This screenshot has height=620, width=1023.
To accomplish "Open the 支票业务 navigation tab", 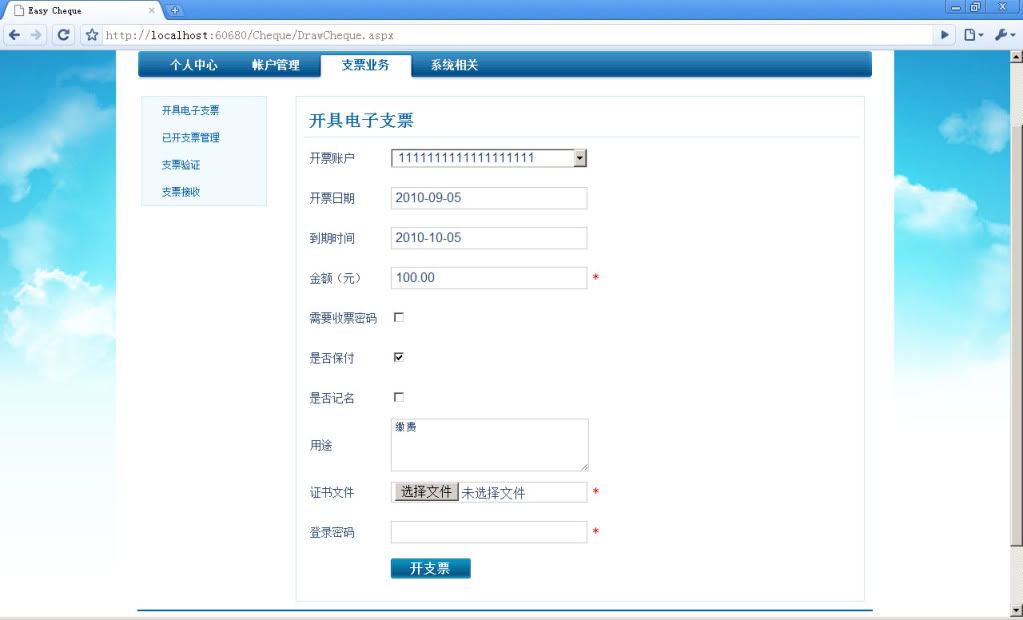I will coord(365,65).
